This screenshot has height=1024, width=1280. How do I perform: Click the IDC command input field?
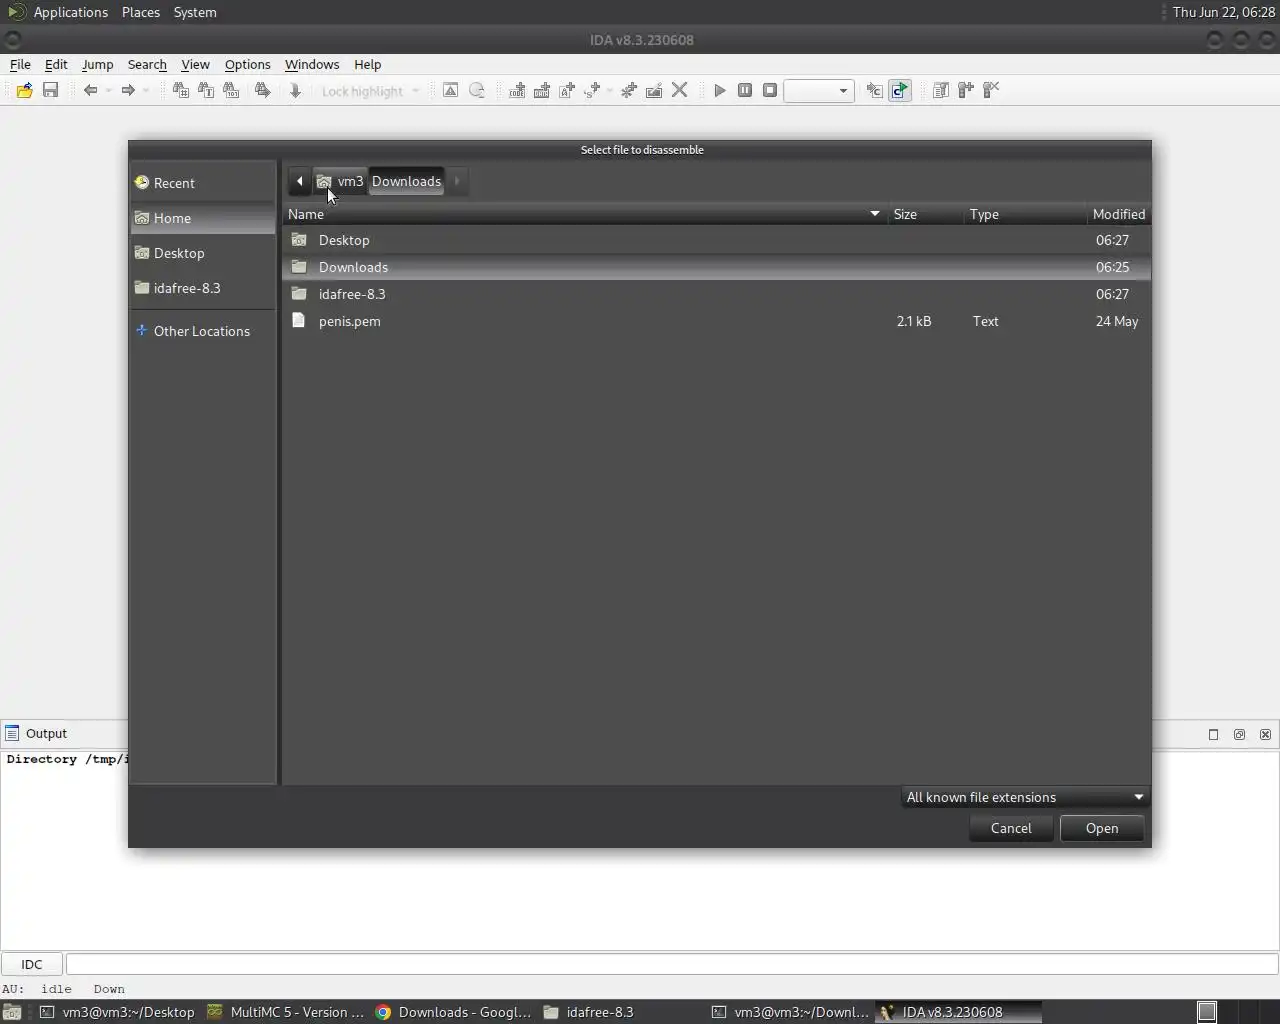tap(671, 964)
